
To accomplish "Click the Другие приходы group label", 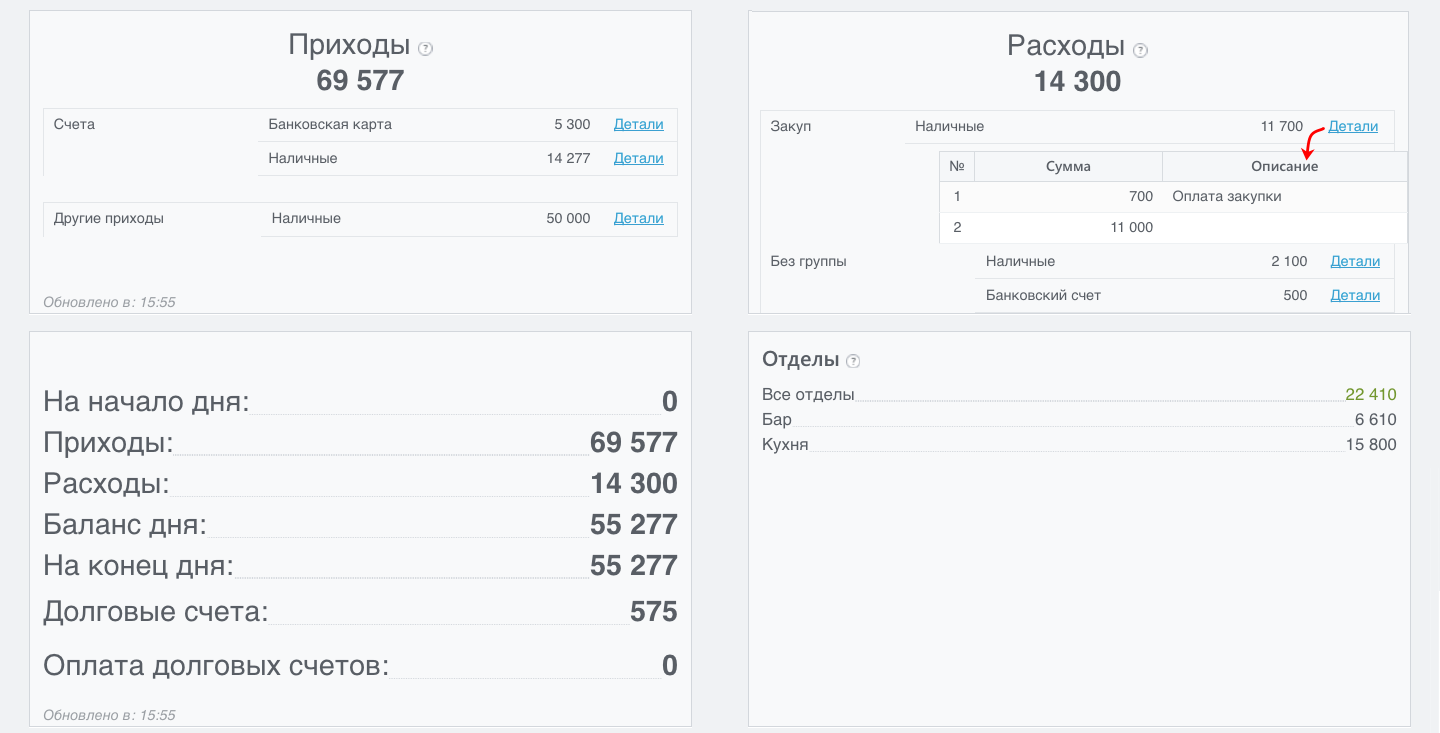I will pos(109,218).
